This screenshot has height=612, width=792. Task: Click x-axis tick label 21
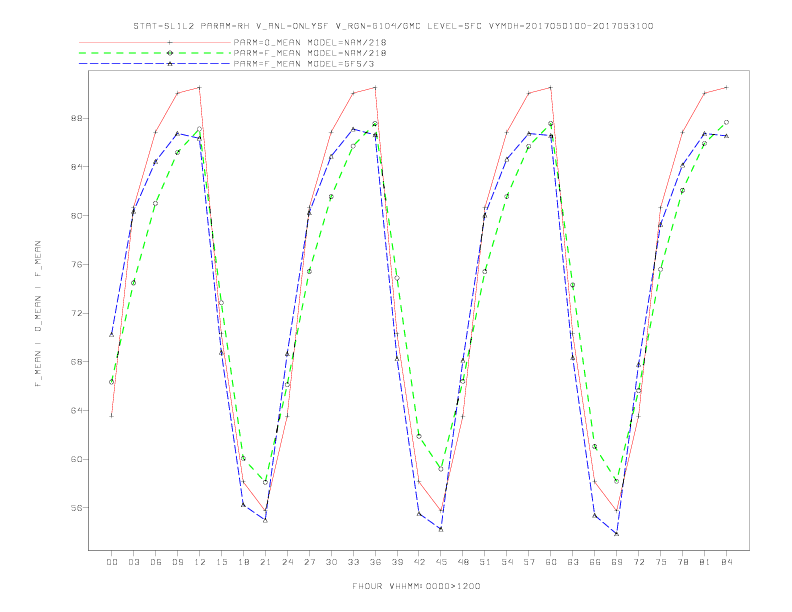[x=265, y=562]
